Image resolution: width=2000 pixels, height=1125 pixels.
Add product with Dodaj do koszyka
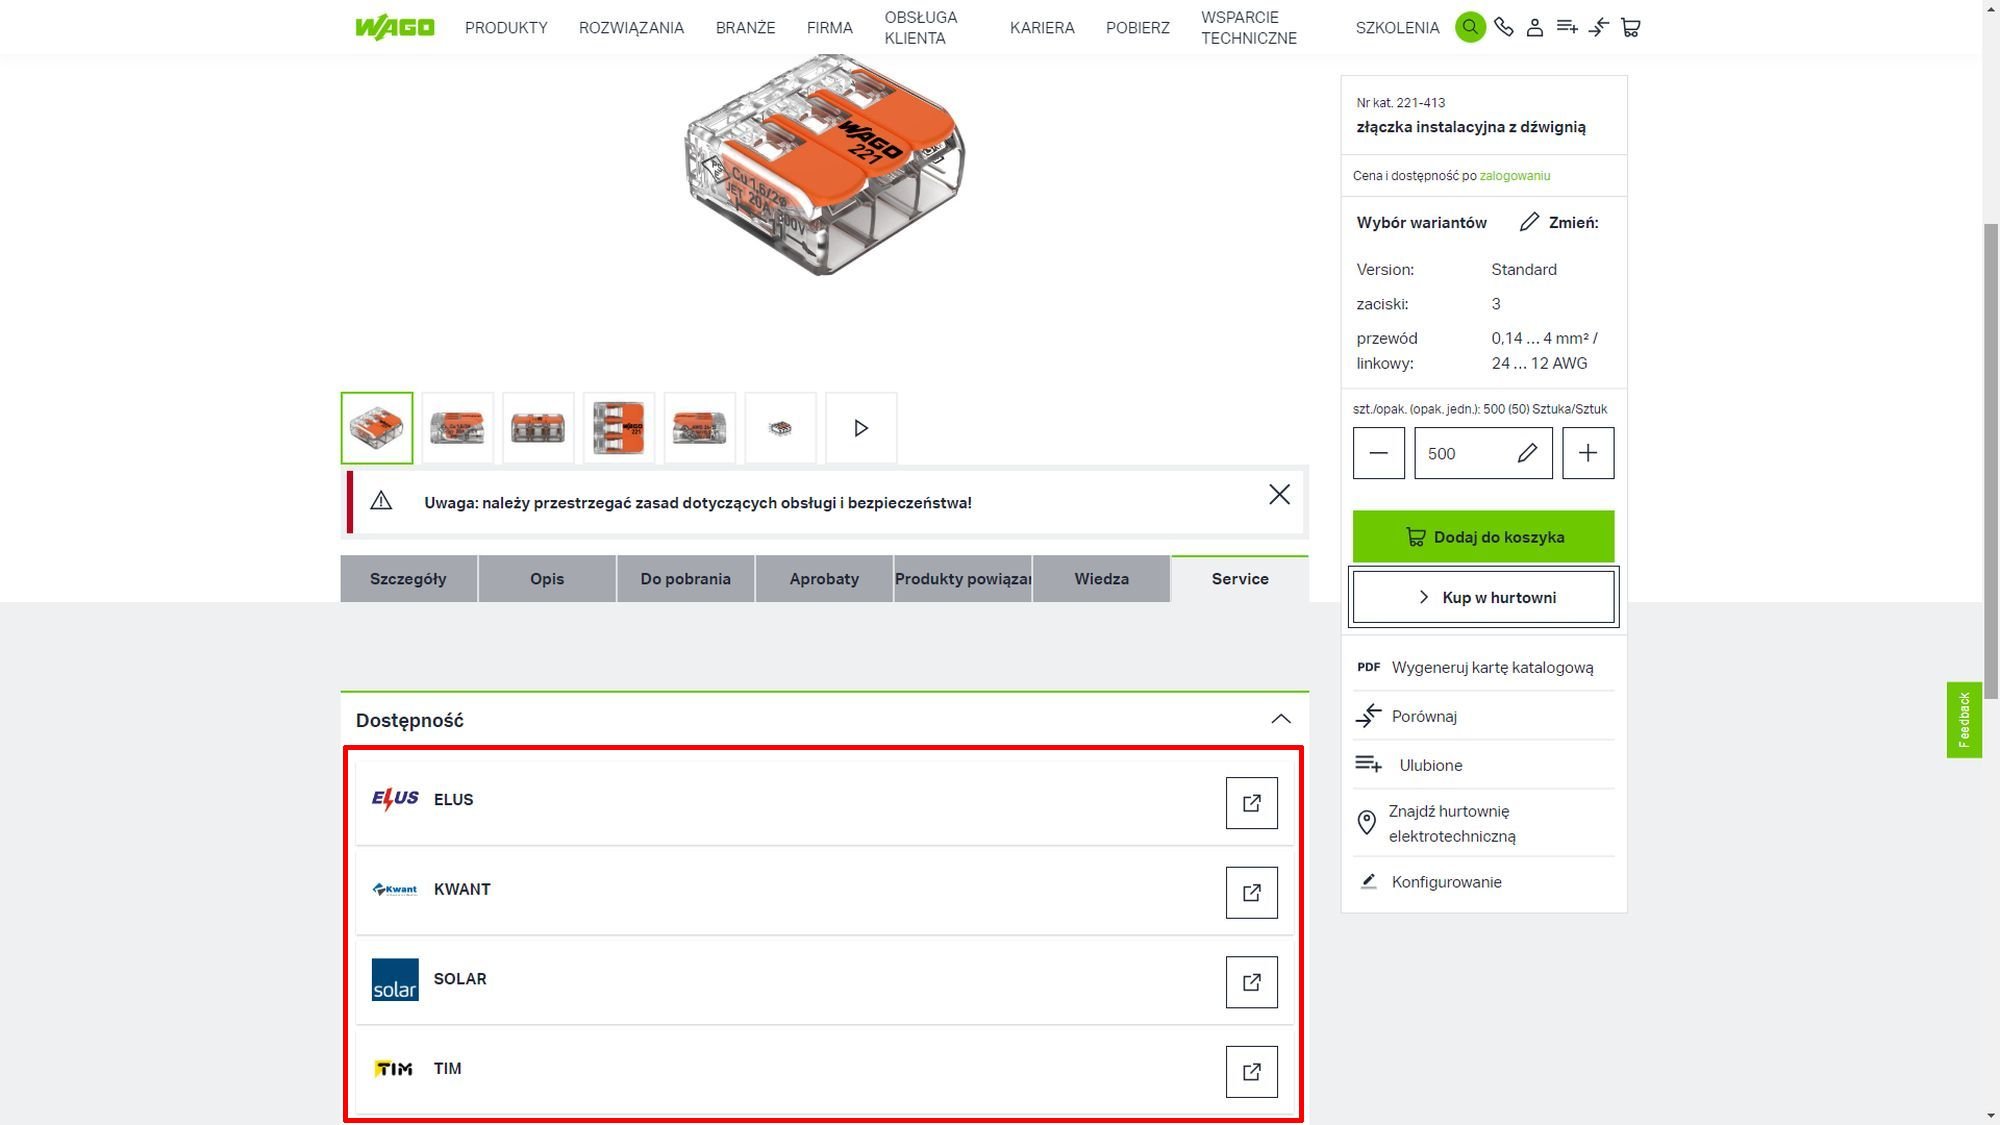(1483, 537)
